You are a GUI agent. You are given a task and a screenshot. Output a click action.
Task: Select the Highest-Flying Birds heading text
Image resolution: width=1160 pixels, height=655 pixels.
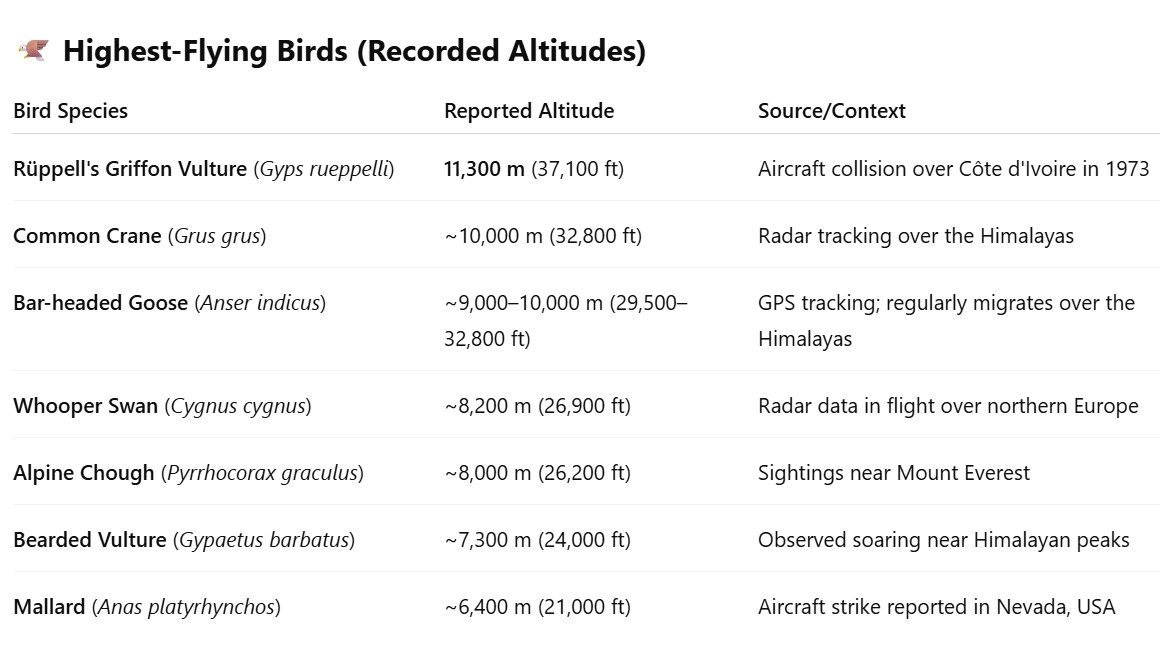coord(354,51)
